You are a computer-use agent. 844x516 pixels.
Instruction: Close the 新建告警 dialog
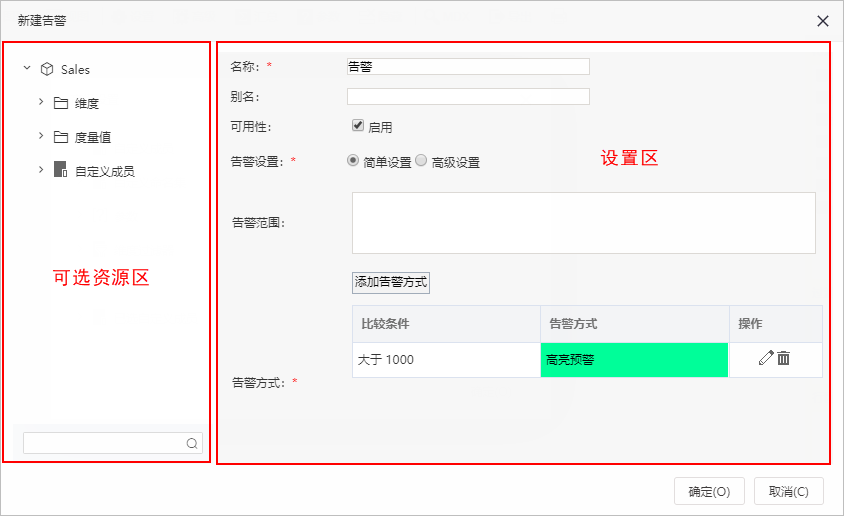pos(822,21)
